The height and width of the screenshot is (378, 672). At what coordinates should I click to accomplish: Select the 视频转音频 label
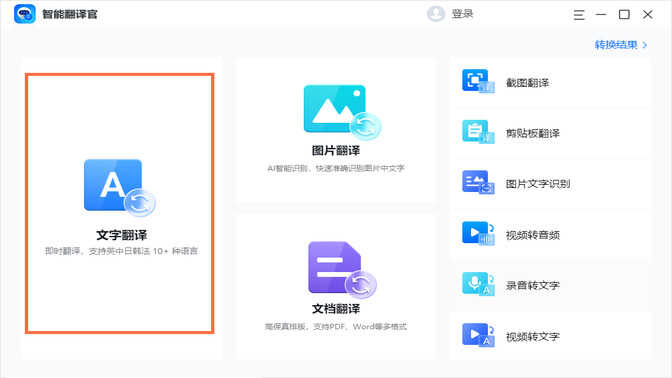(533, 235)
